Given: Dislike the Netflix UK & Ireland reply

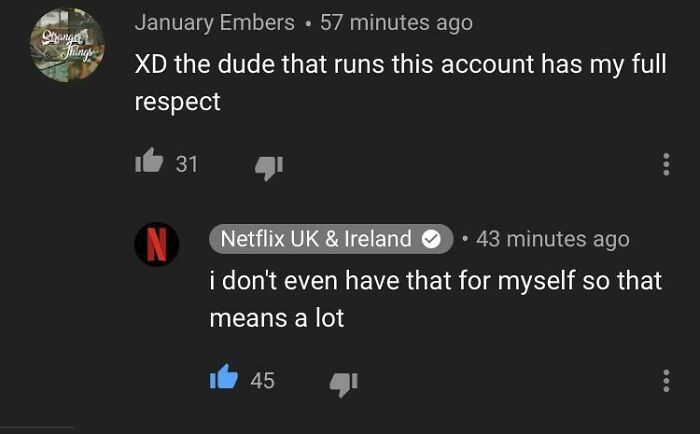Looking at the screenshot, I should [x=343, y=381].
